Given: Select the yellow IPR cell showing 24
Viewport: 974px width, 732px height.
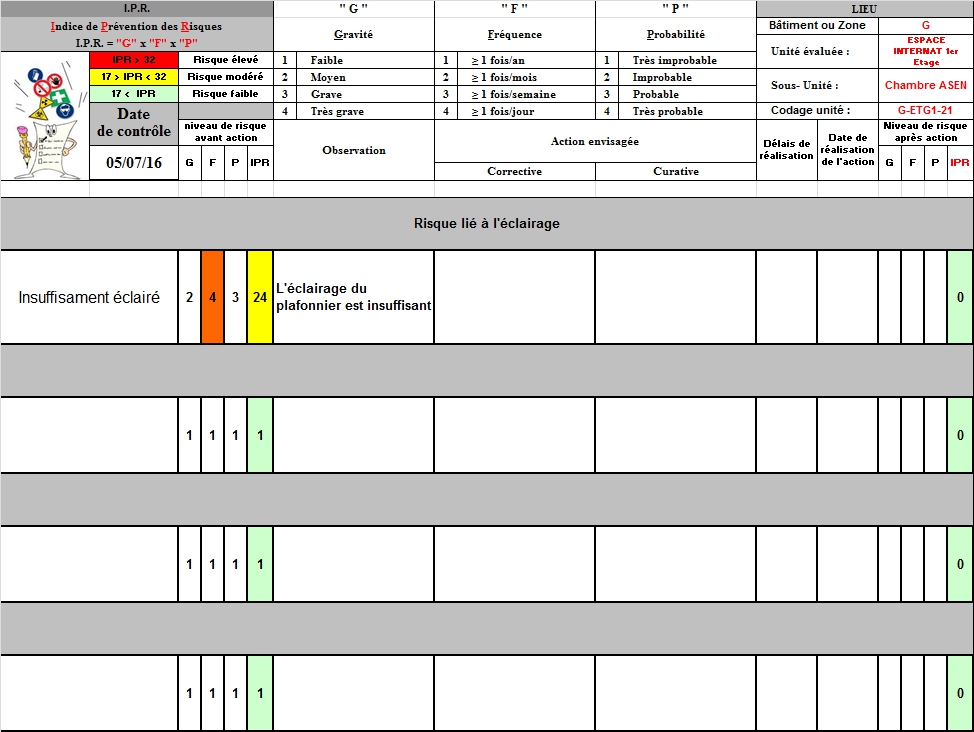Looking at the screenshot, I should [x=259, y=298].
